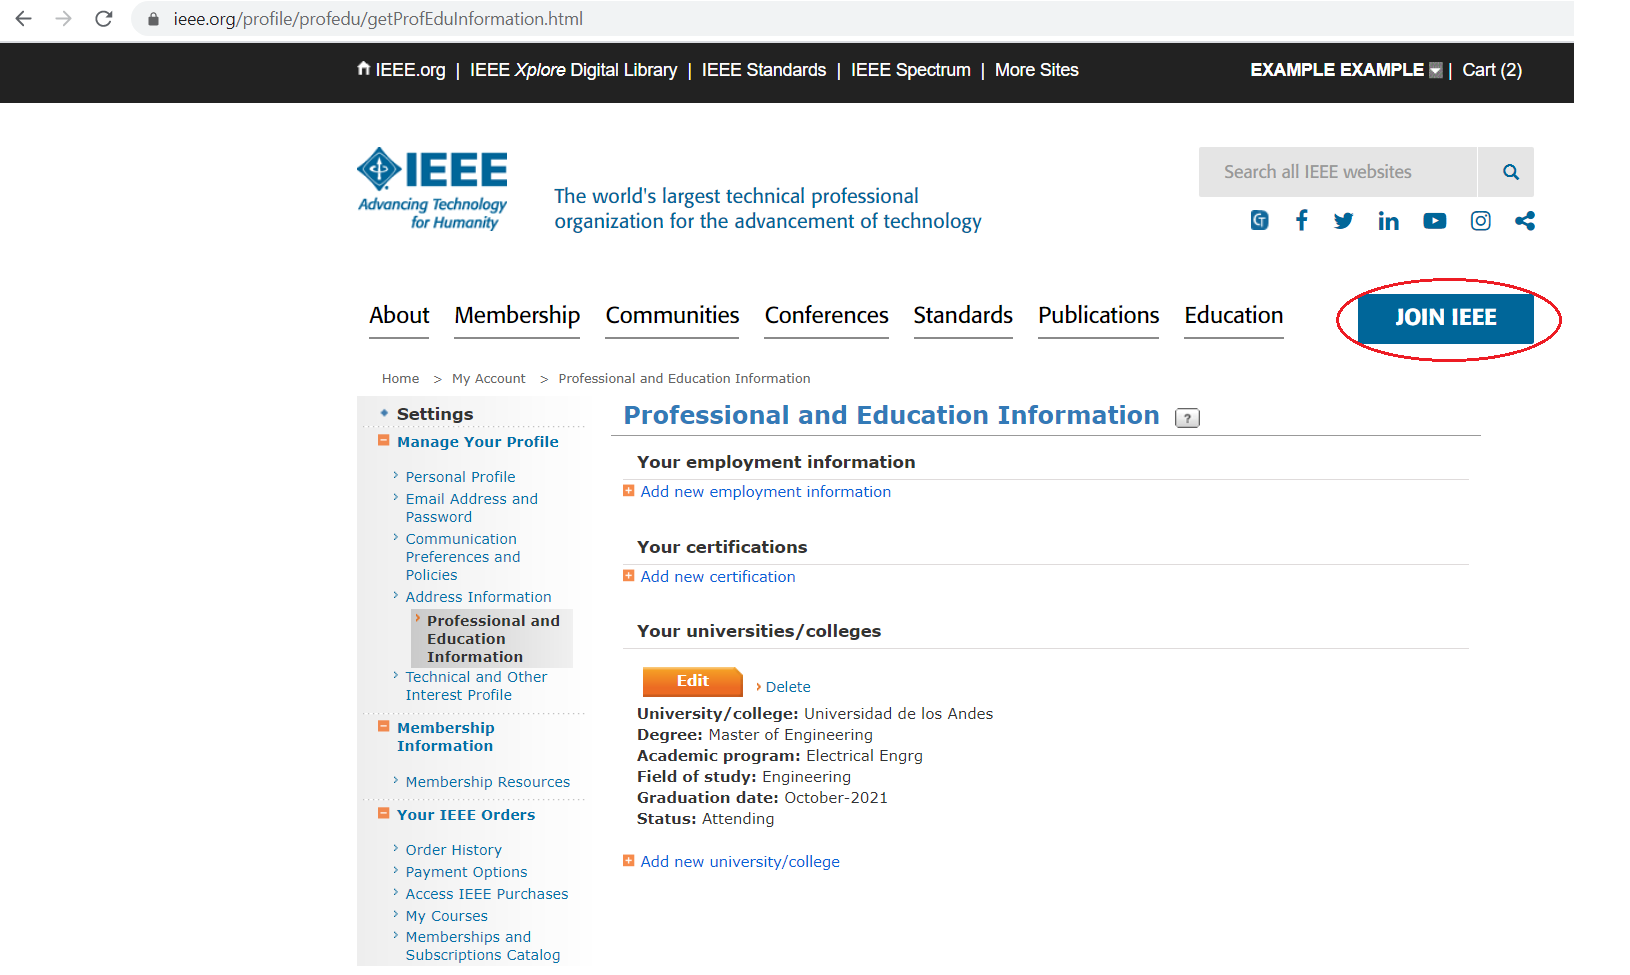Open the Communities menu
1630x975 pixels.
672,316
